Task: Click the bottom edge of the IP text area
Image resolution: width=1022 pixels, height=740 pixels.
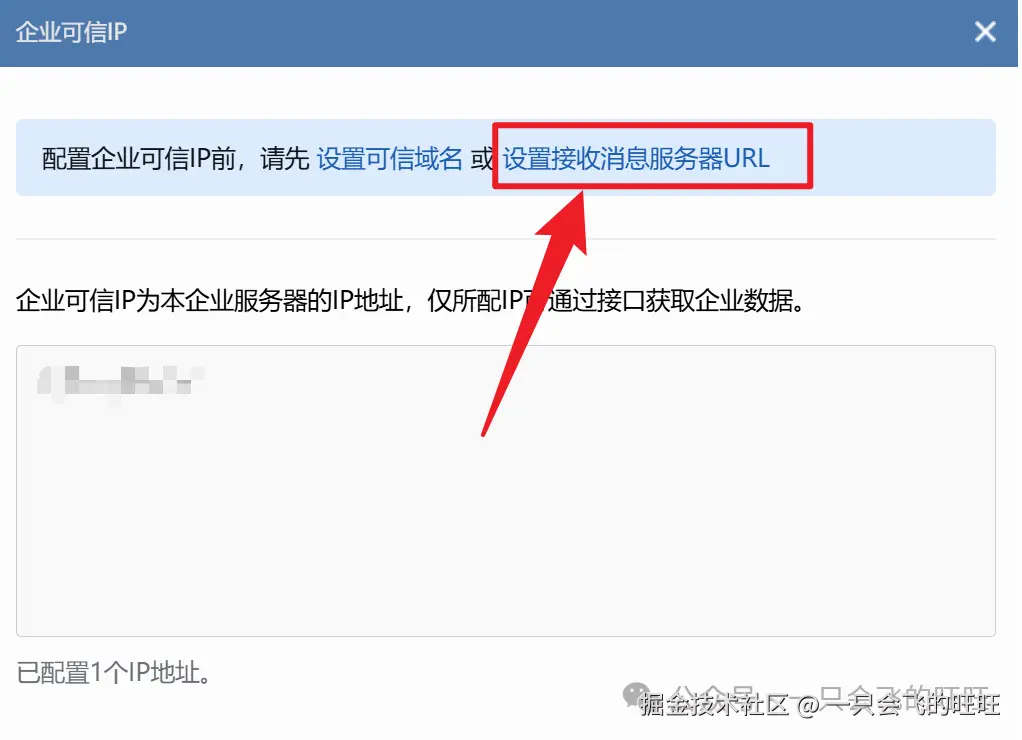Action: click(x=506, y=636)
